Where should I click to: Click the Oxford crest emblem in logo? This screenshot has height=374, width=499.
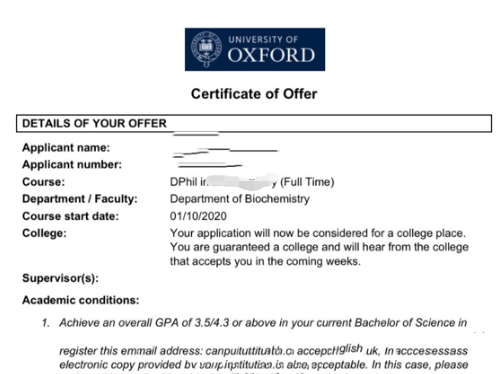pyautogui.click(x=206, y=49)
